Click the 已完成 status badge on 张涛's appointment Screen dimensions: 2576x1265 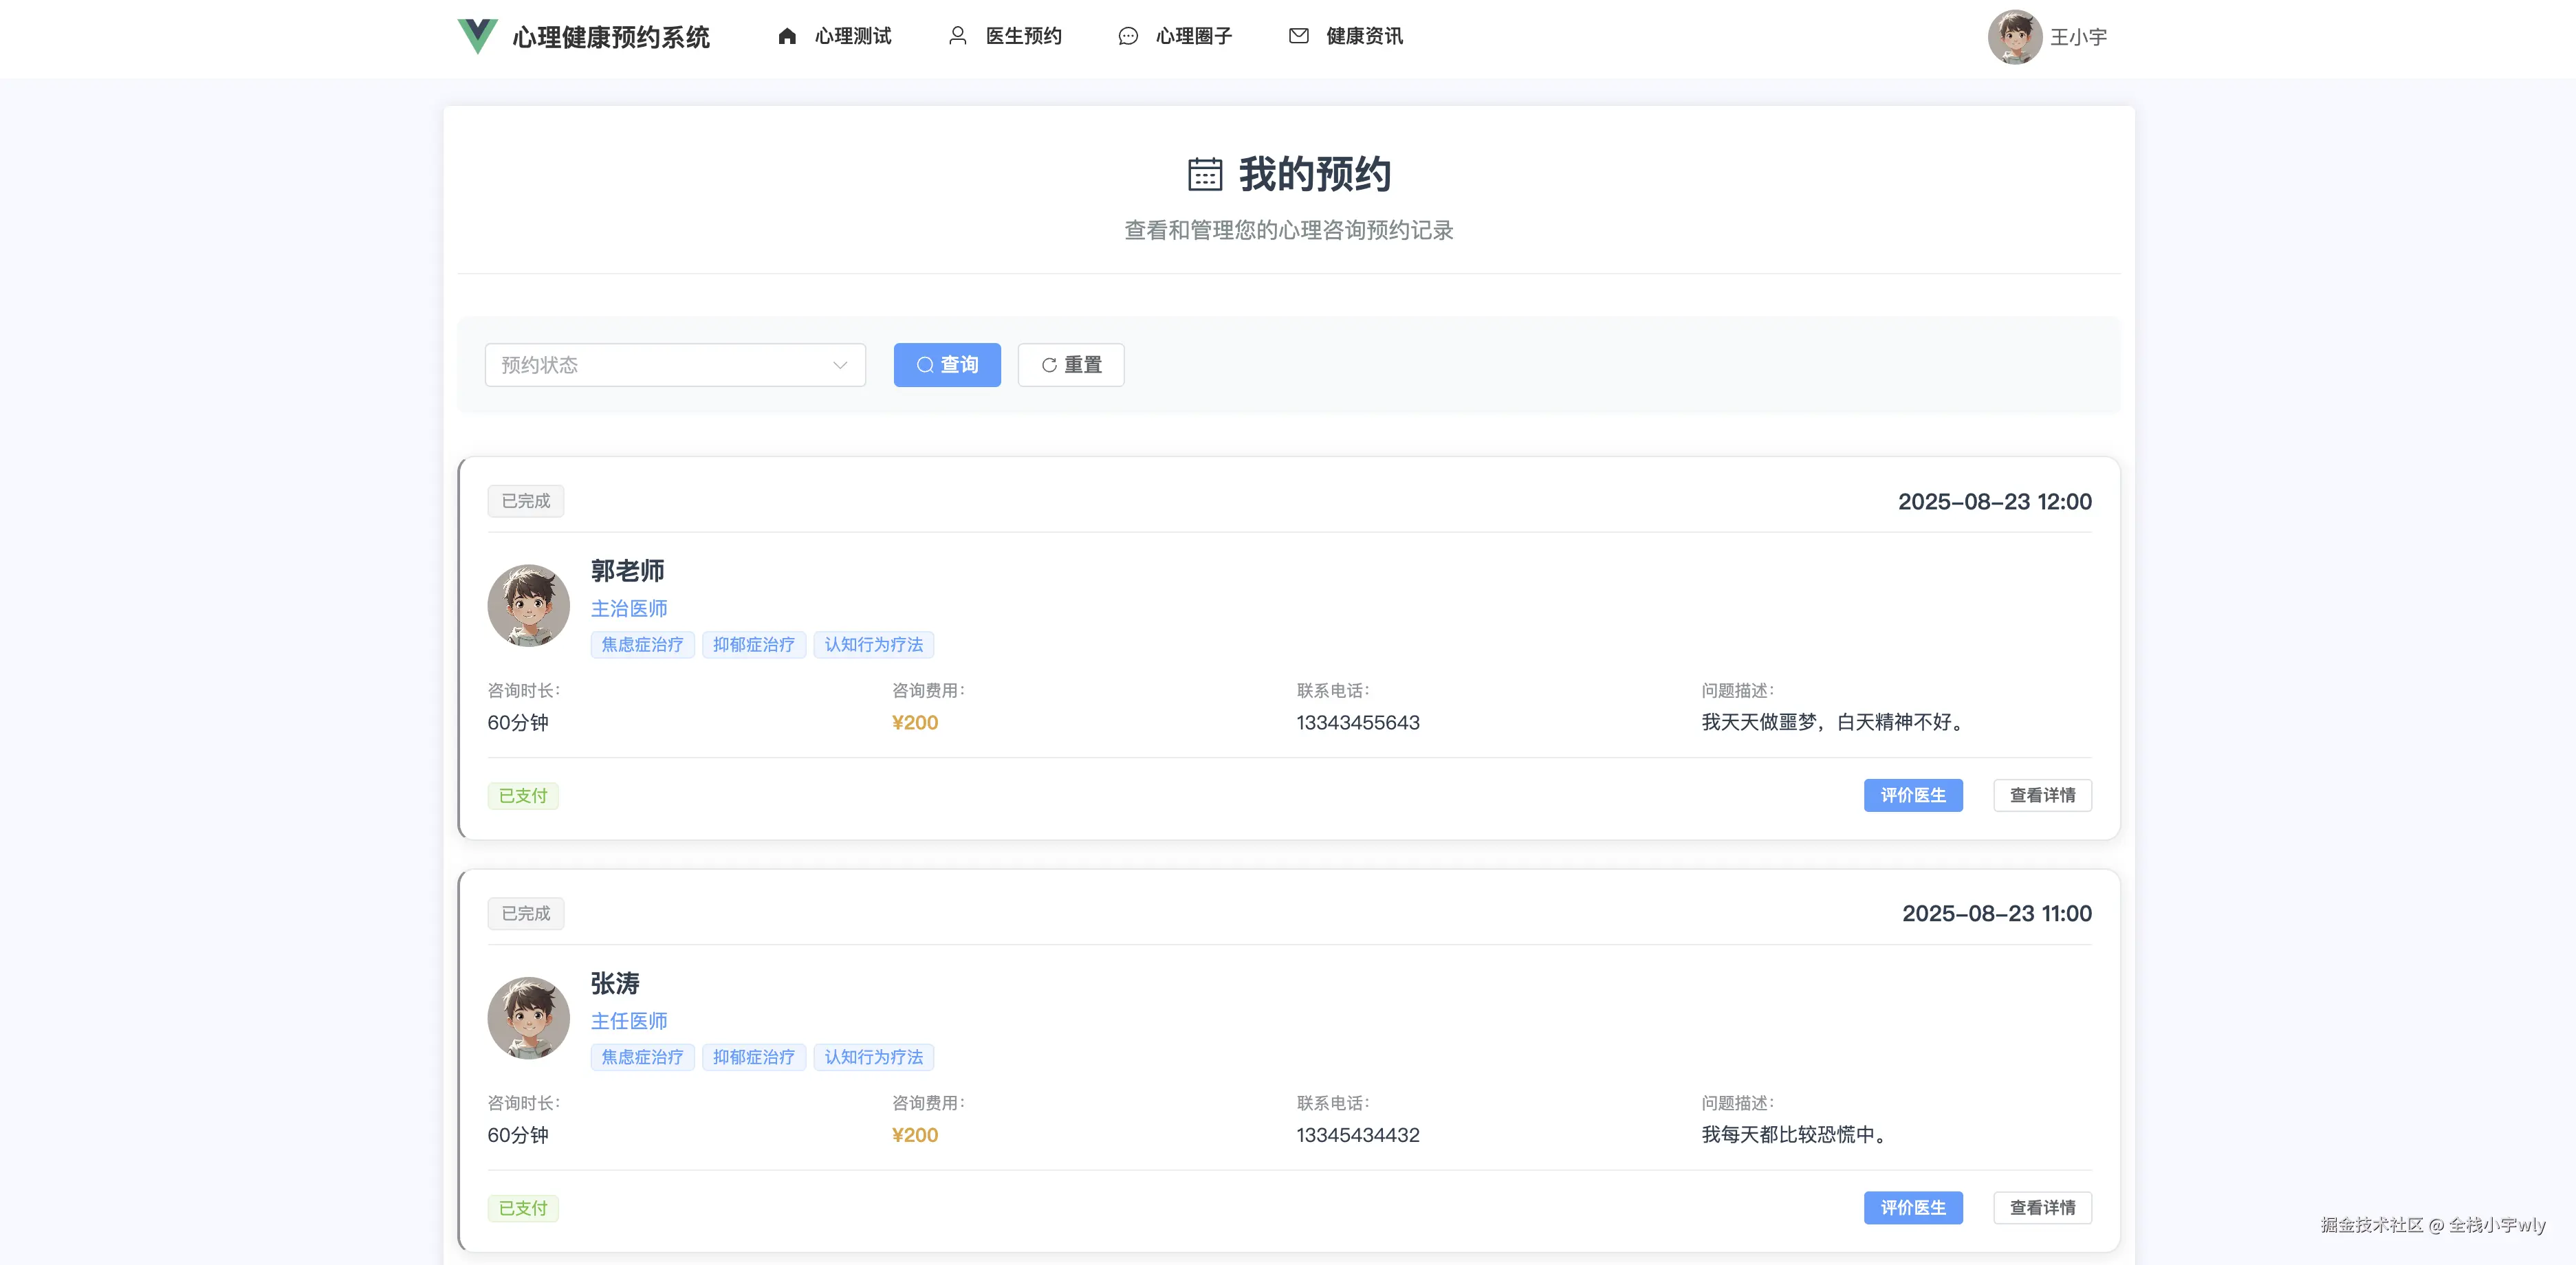525,913
